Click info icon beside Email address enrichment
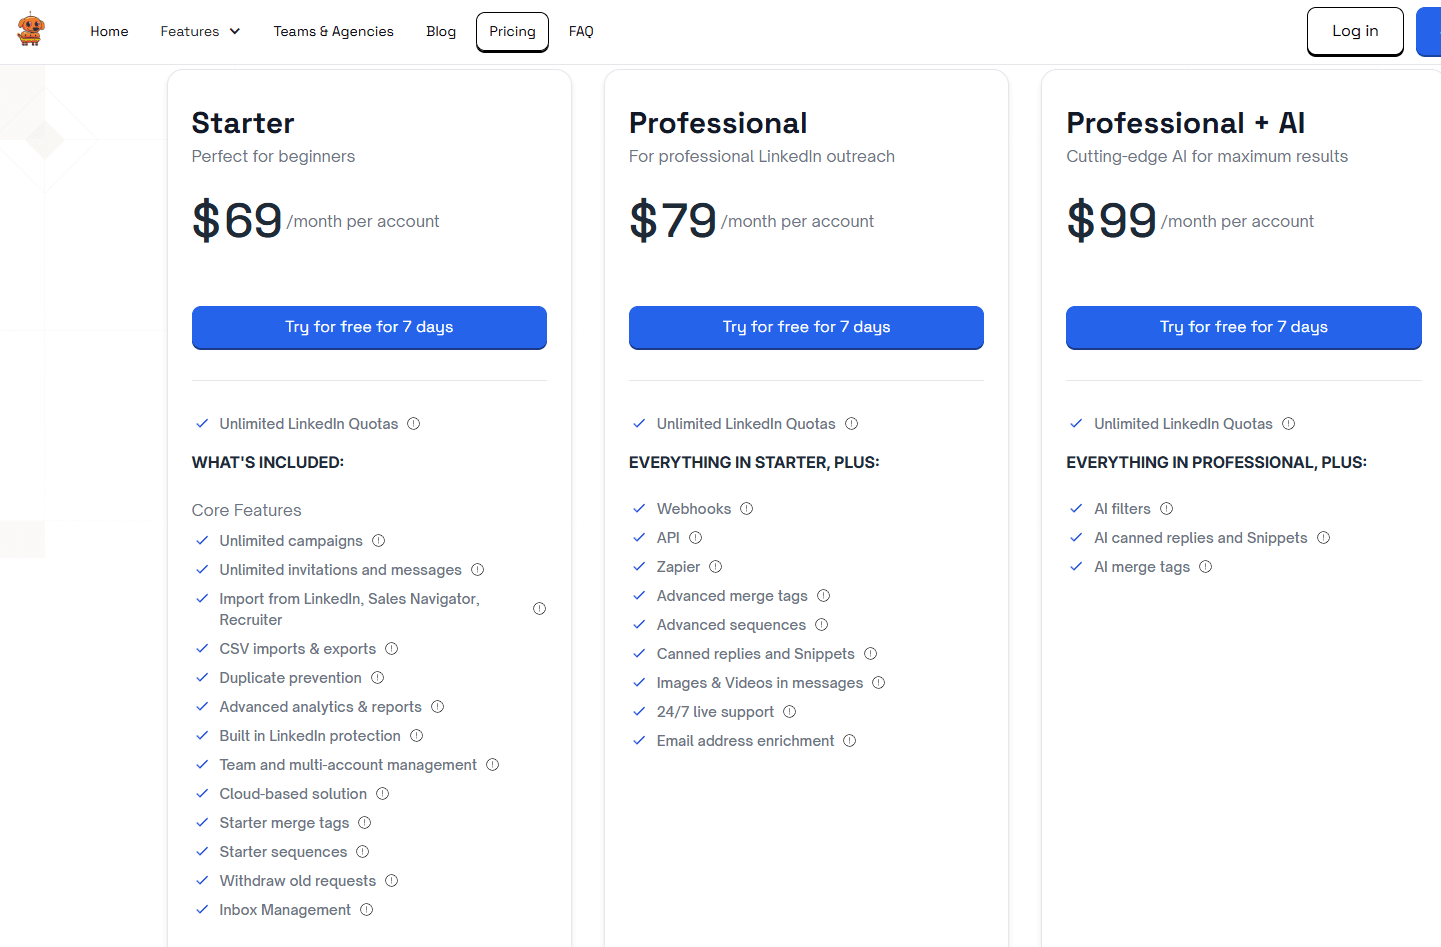Viewport: 1441px width, 947px height. [850, 741]
